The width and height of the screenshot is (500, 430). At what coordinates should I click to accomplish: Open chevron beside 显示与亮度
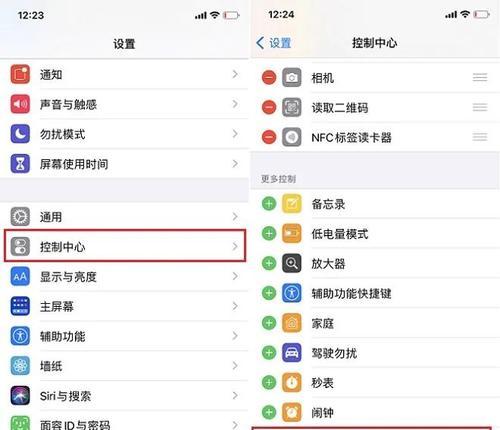(x=235, y=276)
